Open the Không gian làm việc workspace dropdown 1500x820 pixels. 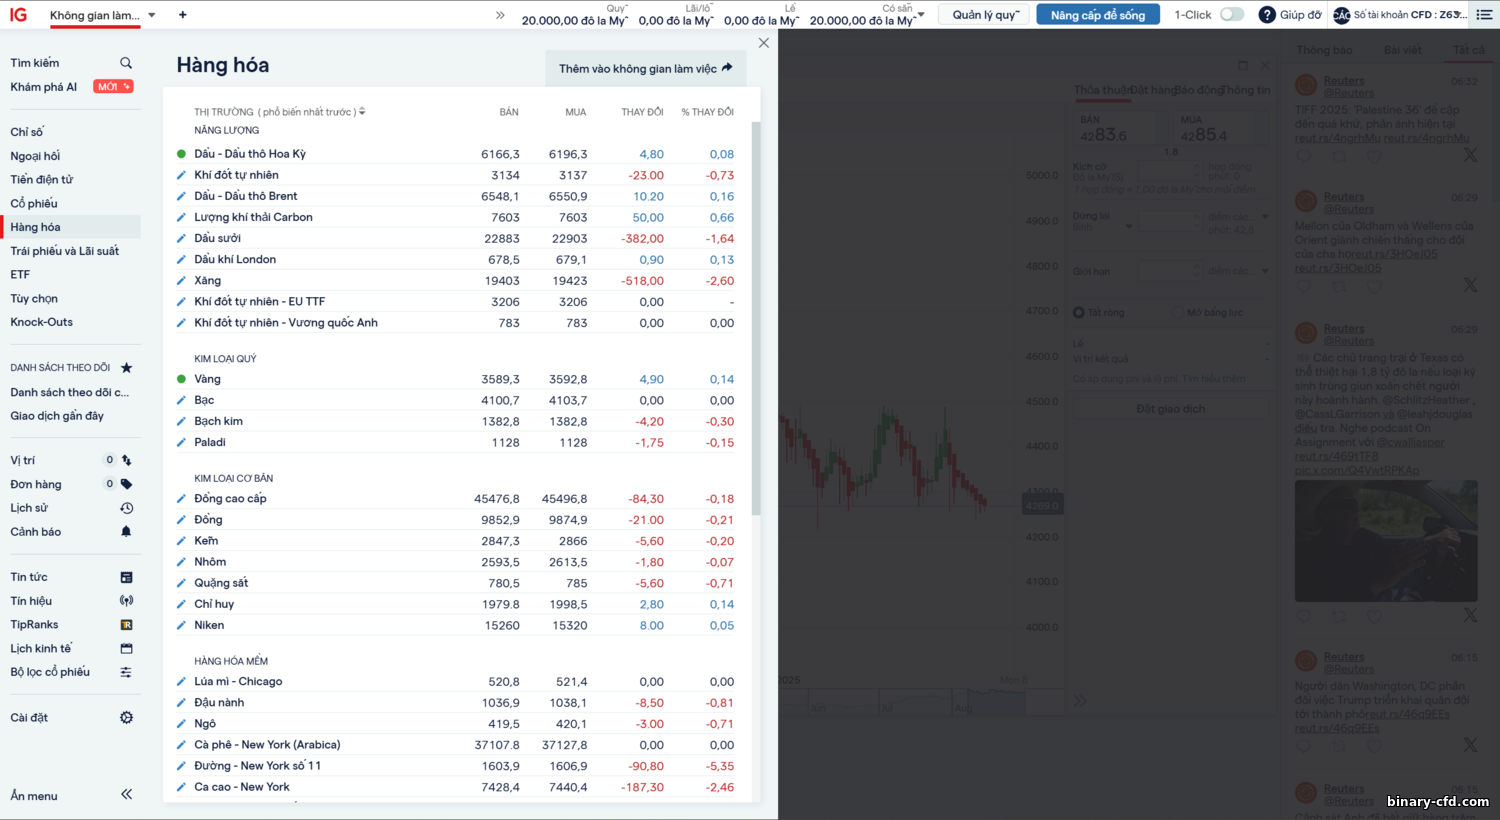click(x=152, y=16)
